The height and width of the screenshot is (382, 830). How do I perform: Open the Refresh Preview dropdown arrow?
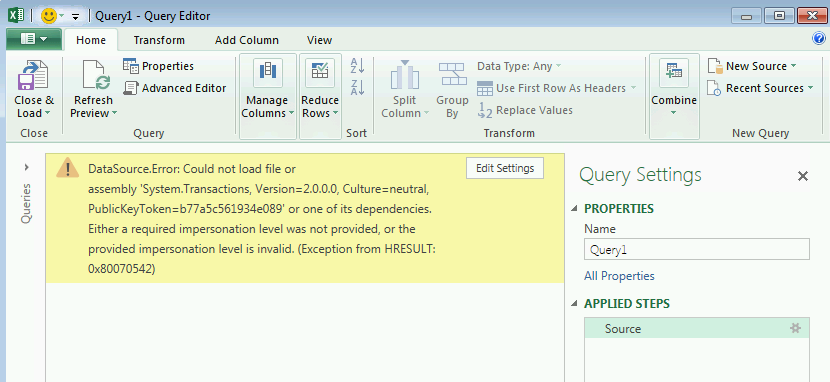coord(114,113)
